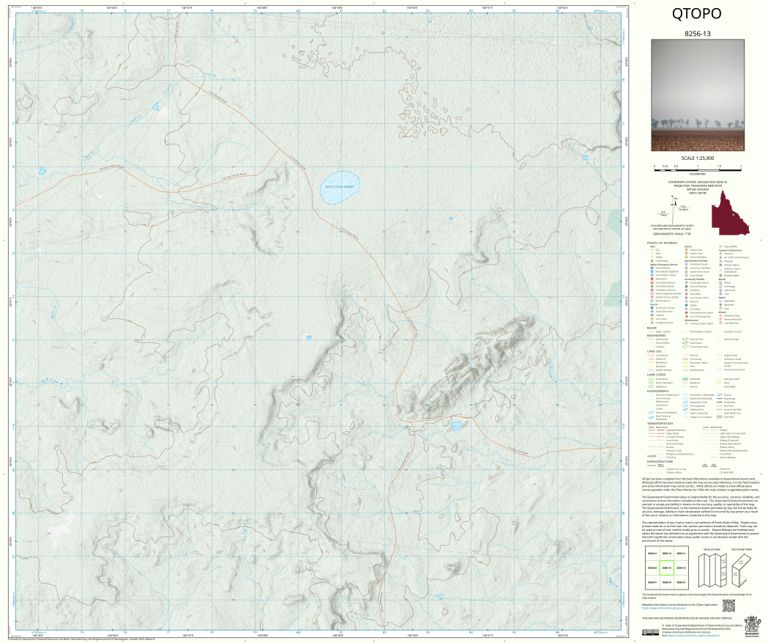The image size is (768, 643).
Task: Click the horizontal folds diagram
Action: 741,571
